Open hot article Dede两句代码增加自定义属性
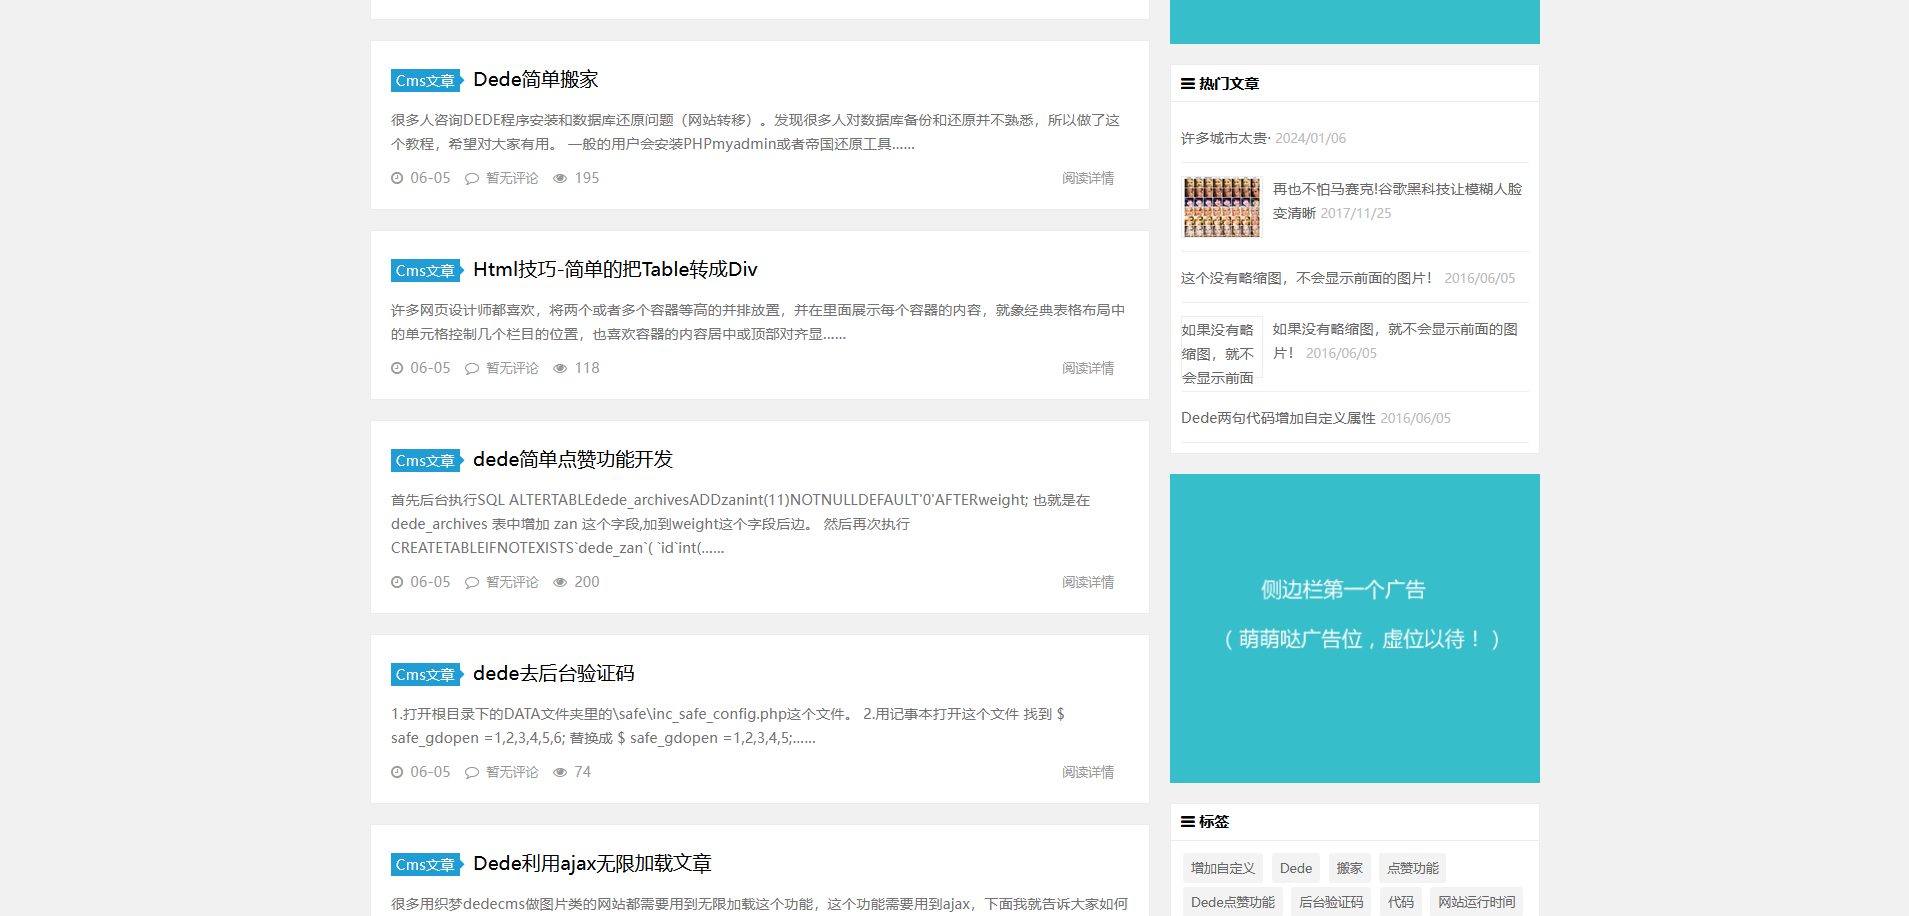The height and width of the screenshot is (916, 1909). (1278, 418)
